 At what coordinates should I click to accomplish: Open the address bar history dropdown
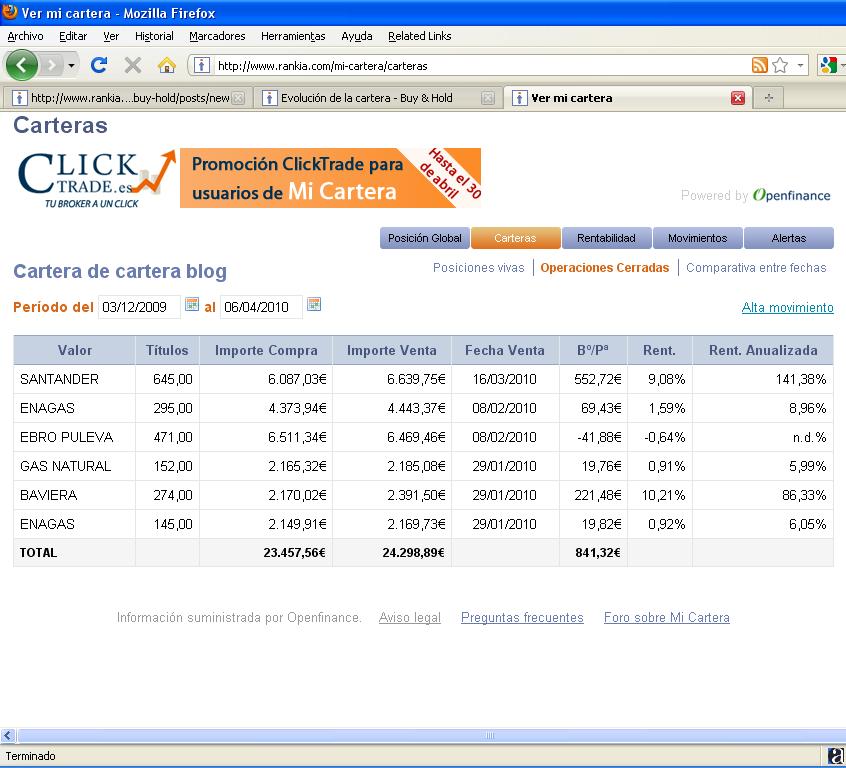click(x=800, y=65)
